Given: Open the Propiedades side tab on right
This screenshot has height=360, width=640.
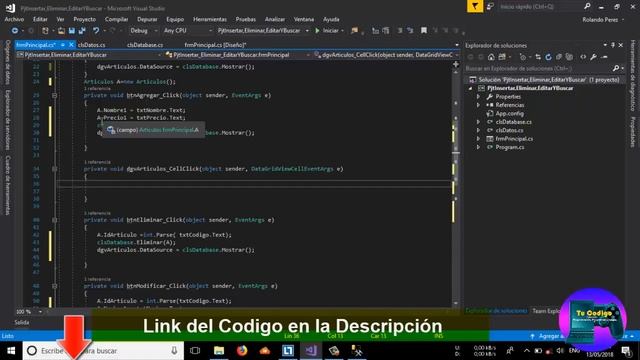Looking at the screenshot, I should pos(633,131).
